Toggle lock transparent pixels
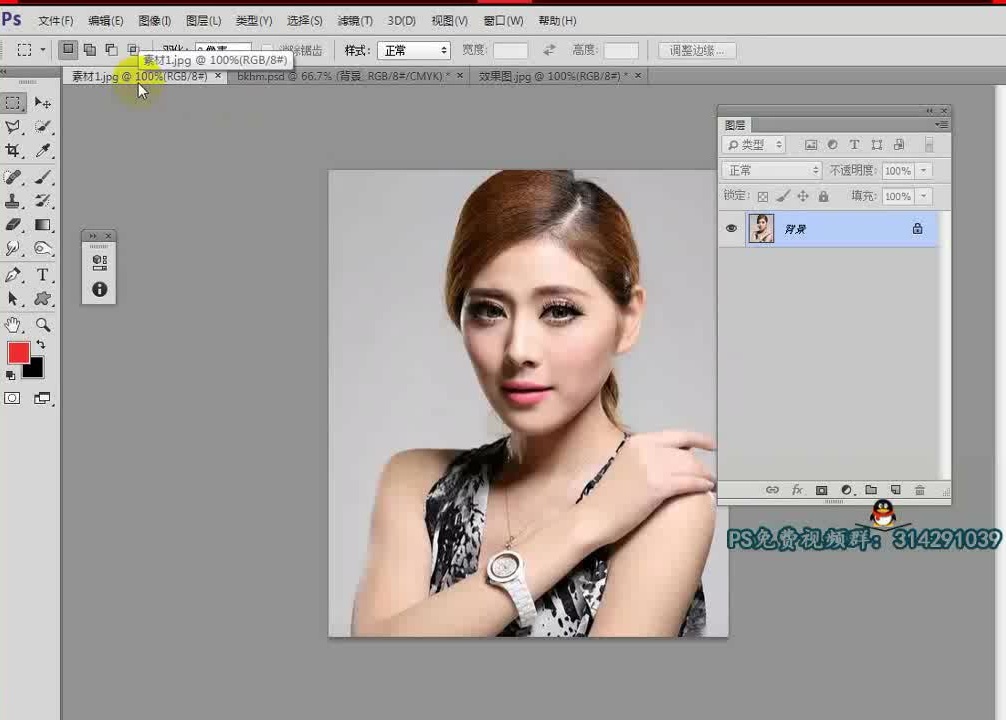Viewport: 1006px width, 720px height. [x=762, y=196]
